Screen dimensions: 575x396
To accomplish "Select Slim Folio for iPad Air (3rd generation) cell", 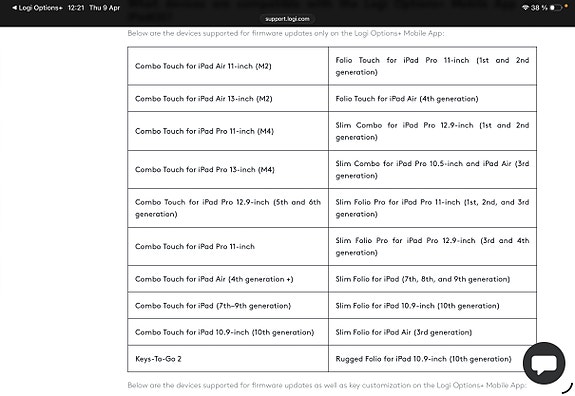I will 433,332.
